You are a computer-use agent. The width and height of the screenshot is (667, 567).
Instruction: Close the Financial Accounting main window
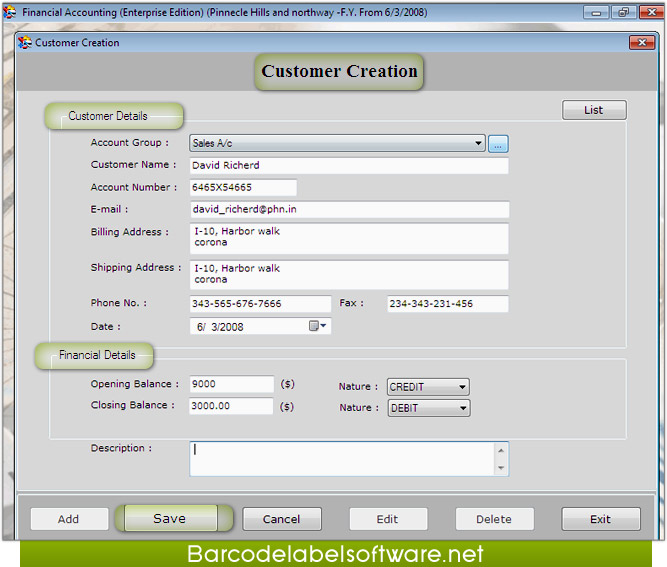click(651, 12)
